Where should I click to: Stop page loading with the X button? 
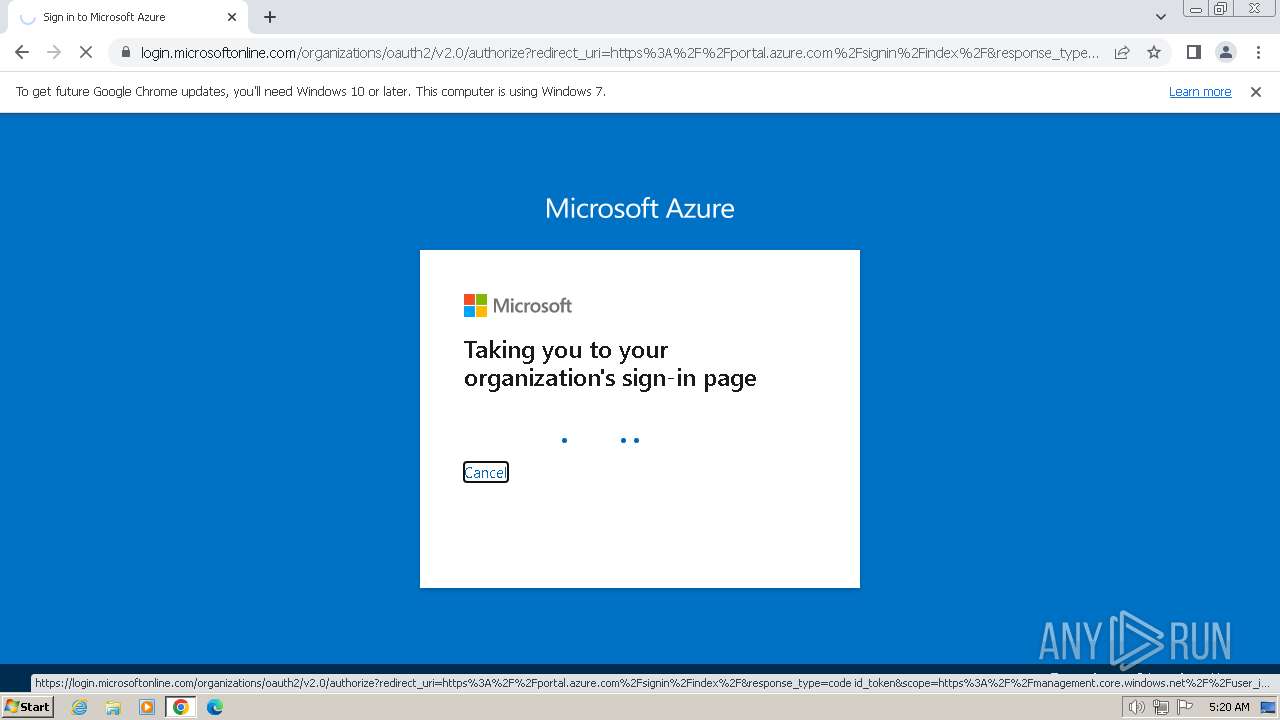pyautogui.click(x=86, y=52)
